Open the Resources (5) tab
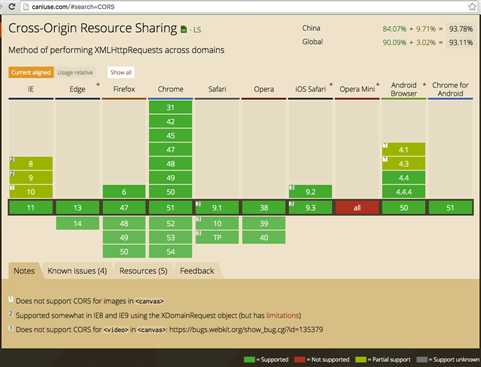The height and width of the screenshot is (367, 481). click(x=143, y=271)
